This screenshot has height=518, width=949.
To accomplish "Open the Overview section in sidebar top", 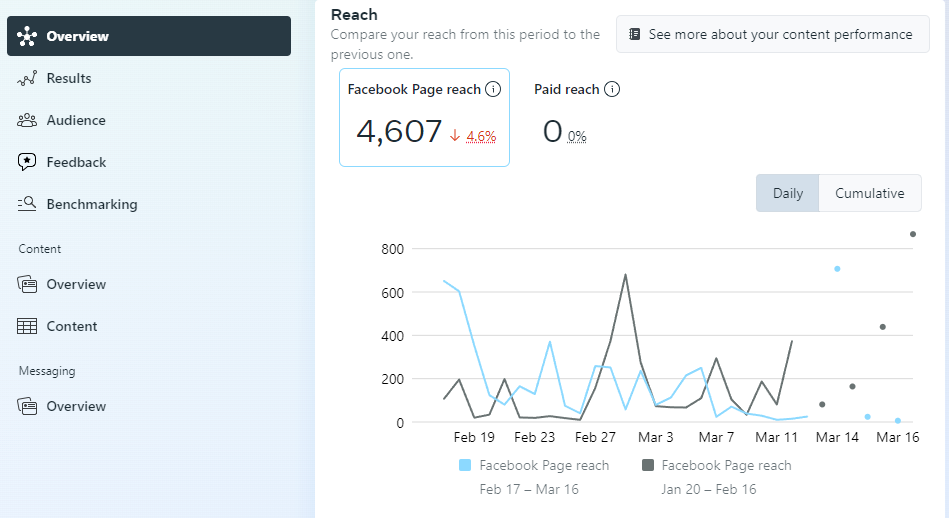I will [149, 36].
